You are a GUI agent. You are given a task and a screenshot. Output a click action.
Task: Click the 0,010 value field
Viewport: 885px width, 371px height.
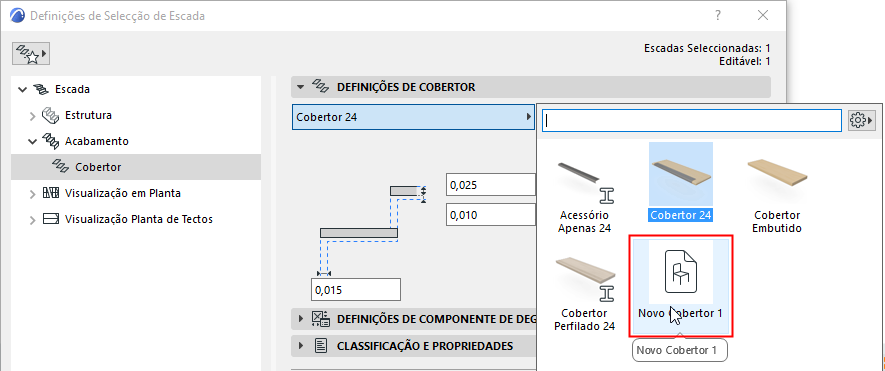(x=490, y=215)
